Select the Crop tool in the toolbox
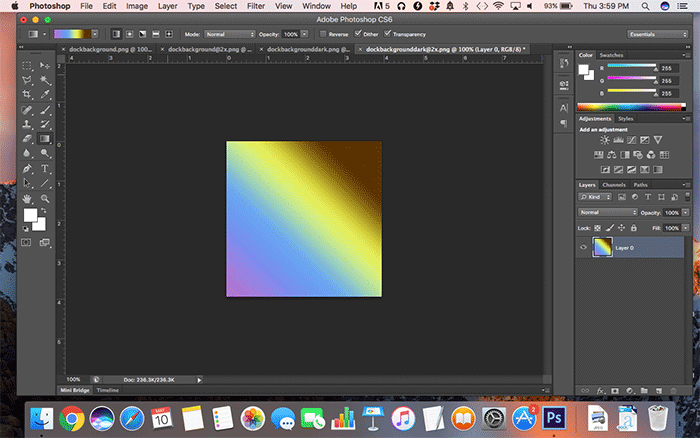Viewport: 700px width, 438px height. click(x=28, y=93)
